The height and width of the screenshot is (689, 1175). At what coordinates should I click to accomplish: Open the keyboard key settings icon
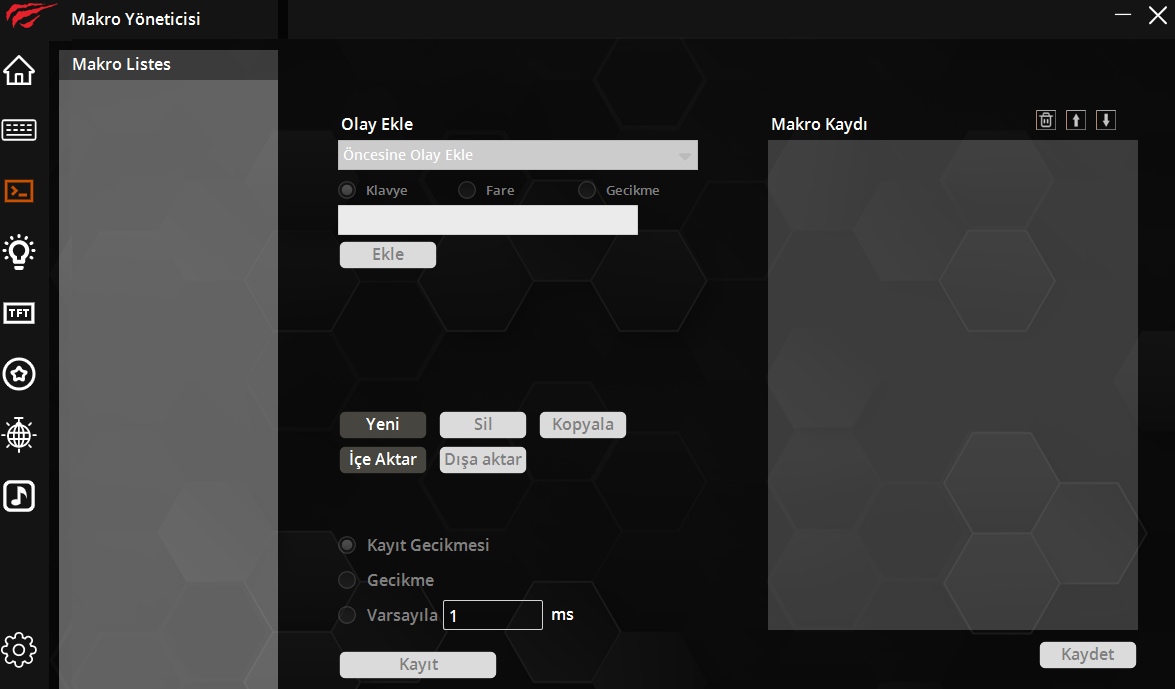click(19, 130)
